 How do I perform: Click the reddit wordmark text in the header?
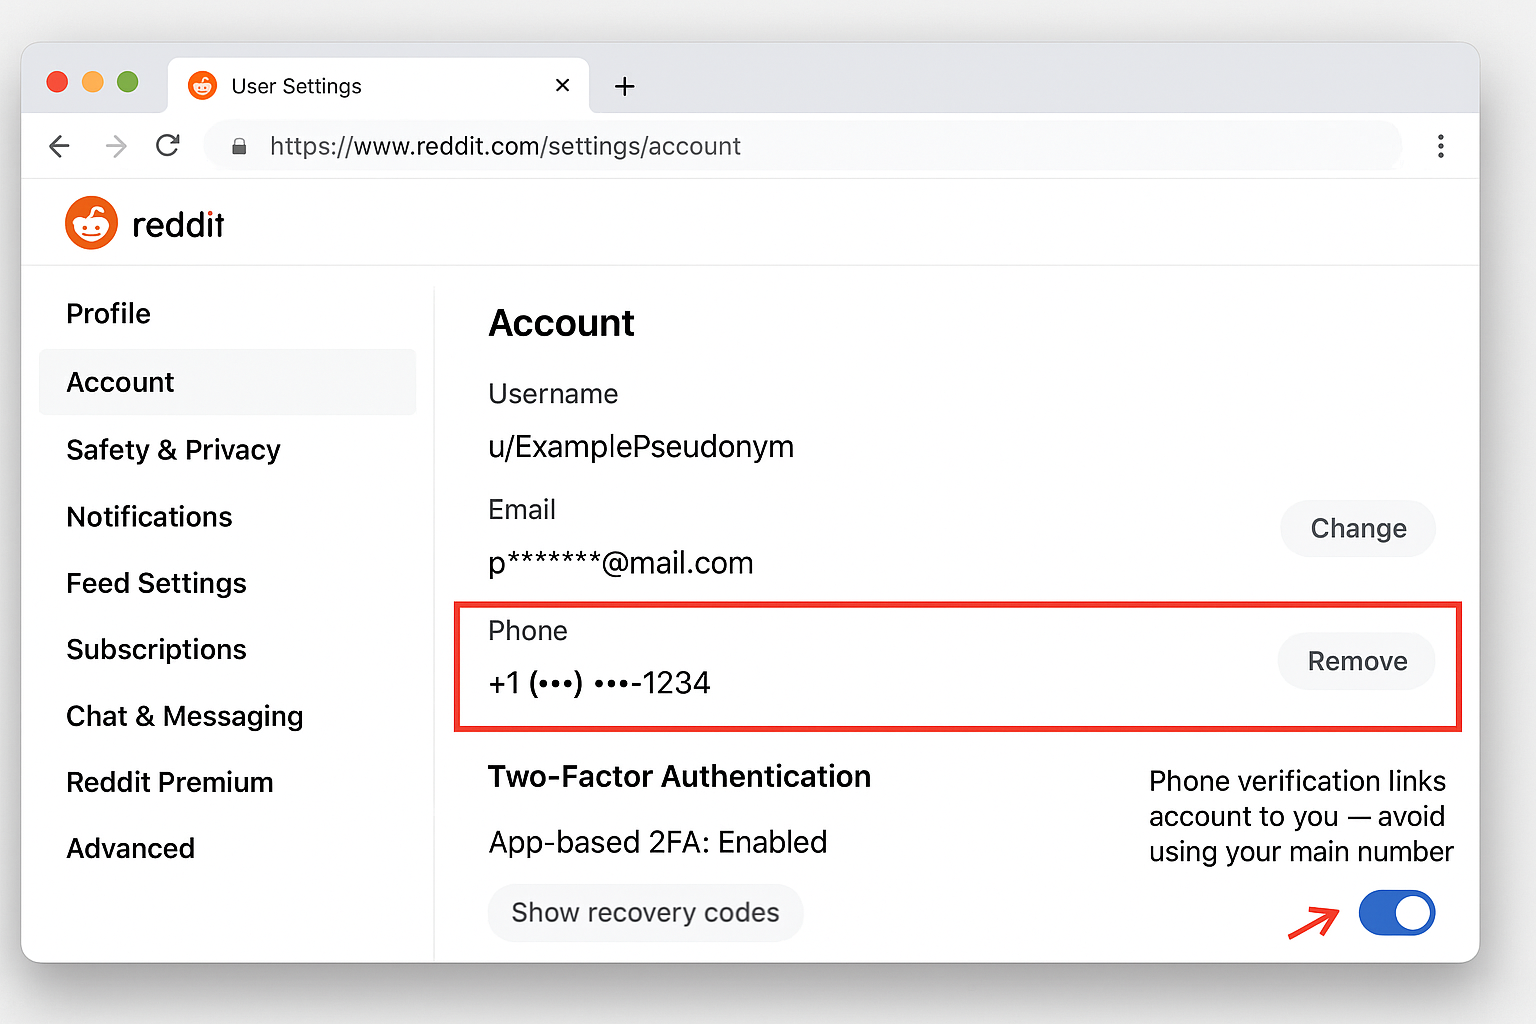(x=178, y=224)
